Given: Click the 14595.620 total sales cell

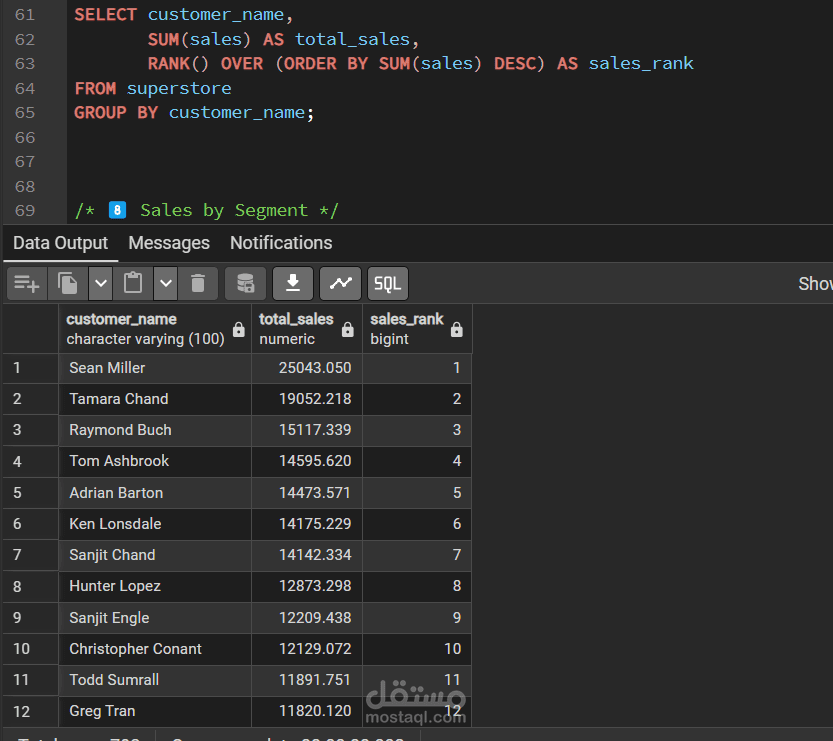Looking at the screenshot, I should [x=307, y=461].
